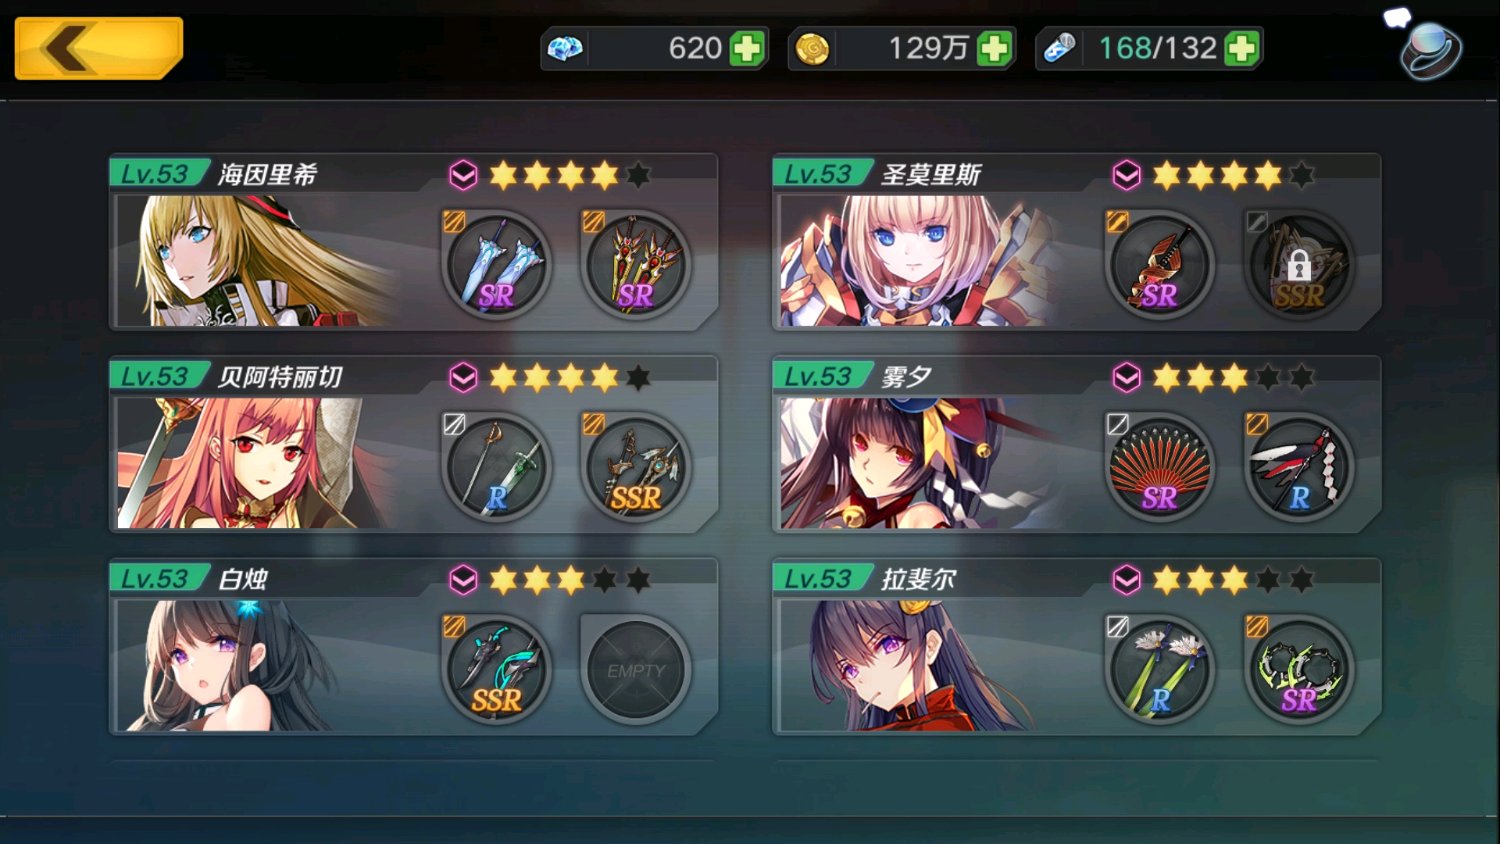Click the 白烛 Lv.53 name header
Image resolution: width=1500 pixels, height=844 pixels.
point(192,578)
